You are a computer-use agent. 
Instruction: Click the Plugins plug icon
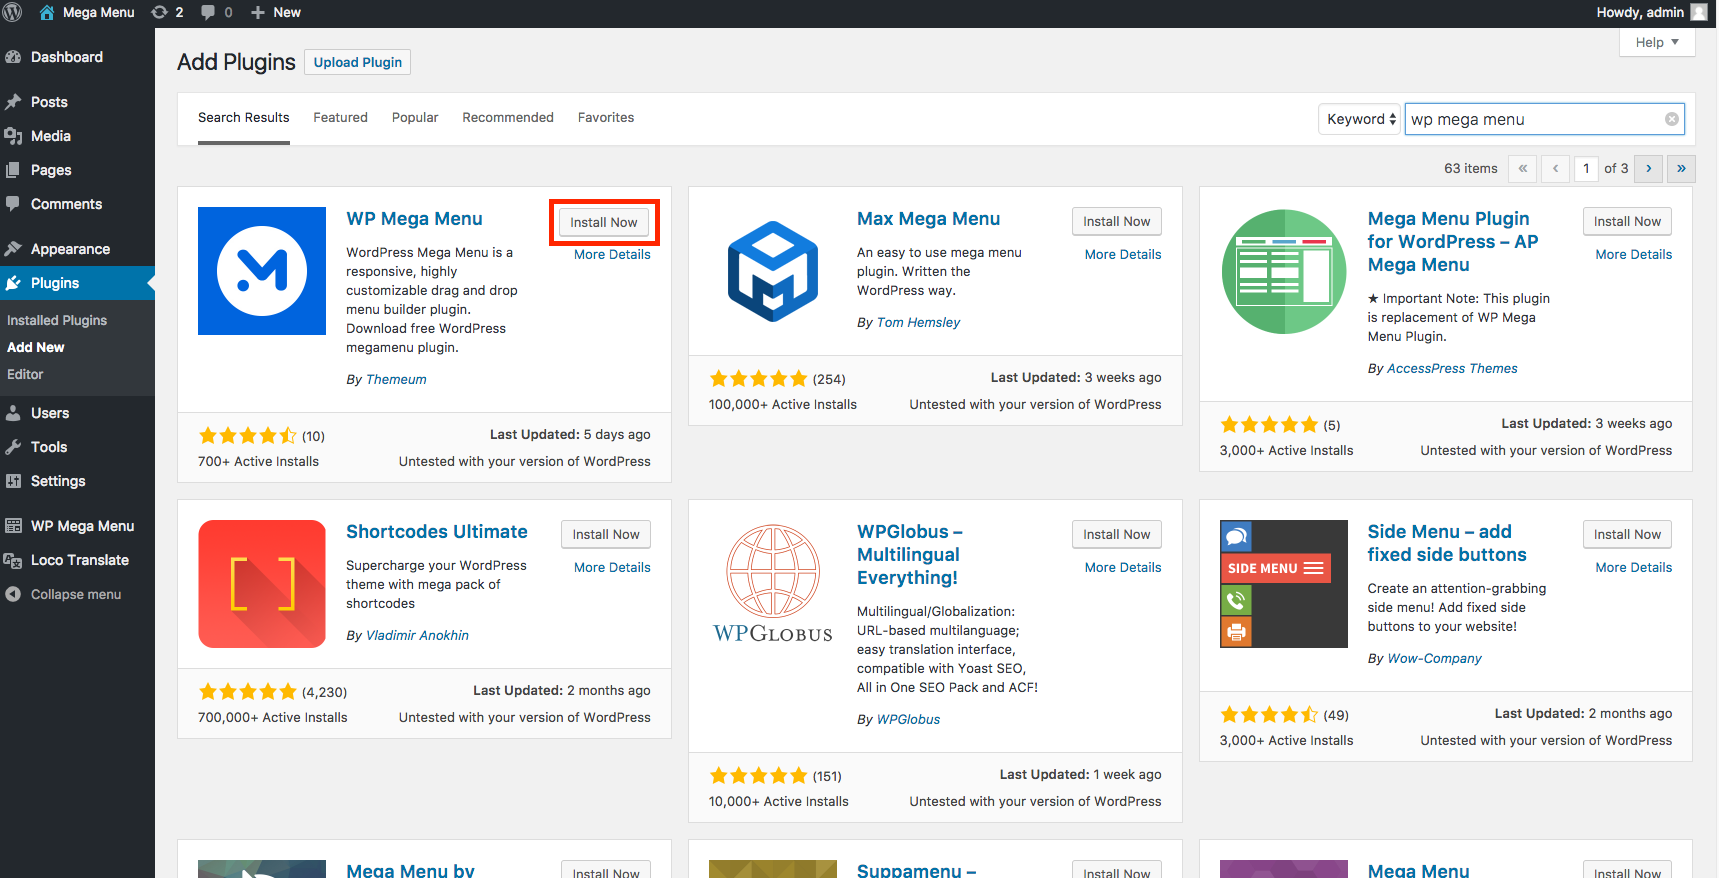(x=13, y=283)
